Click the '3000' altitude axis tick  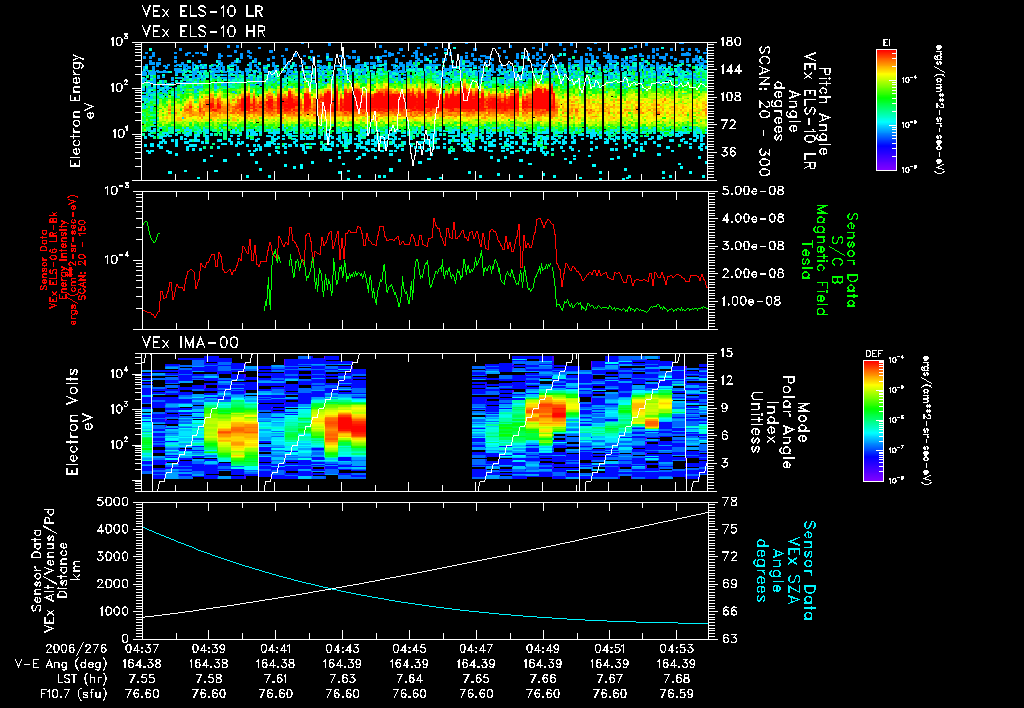[x=112, y=556]
